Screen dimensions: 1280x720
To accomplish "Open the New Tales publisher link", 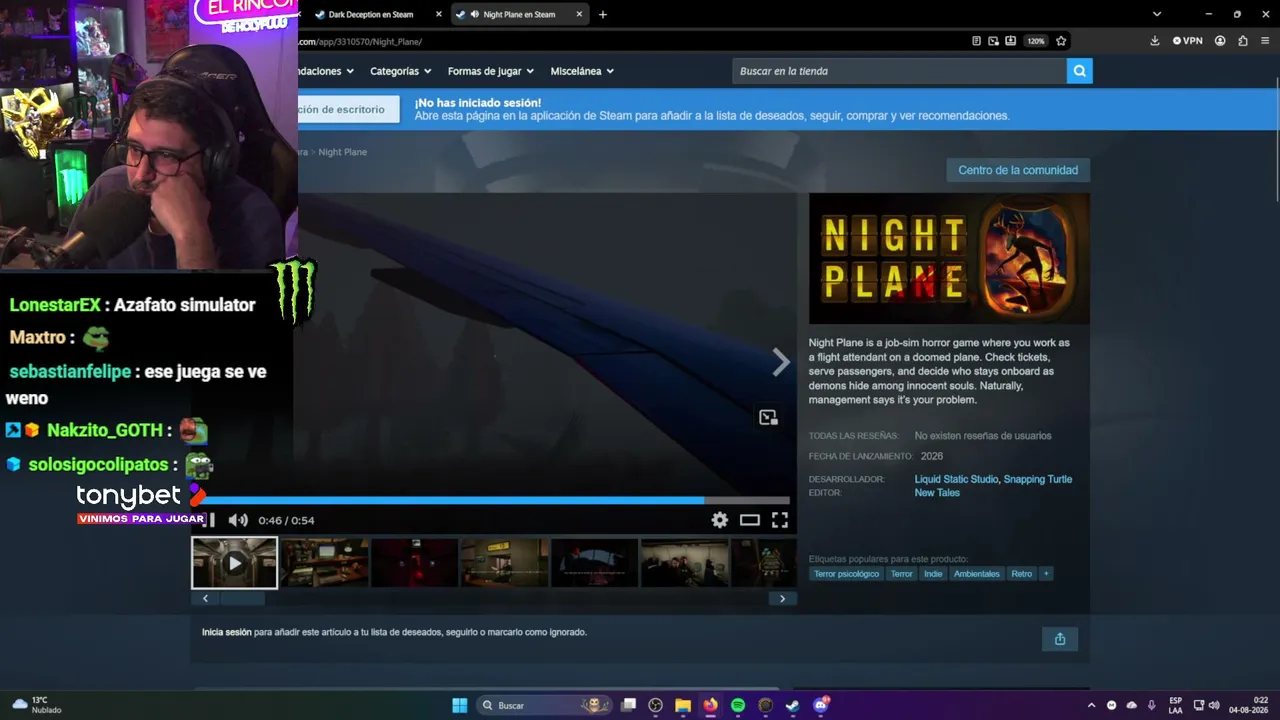I will (x=937, y=493).
